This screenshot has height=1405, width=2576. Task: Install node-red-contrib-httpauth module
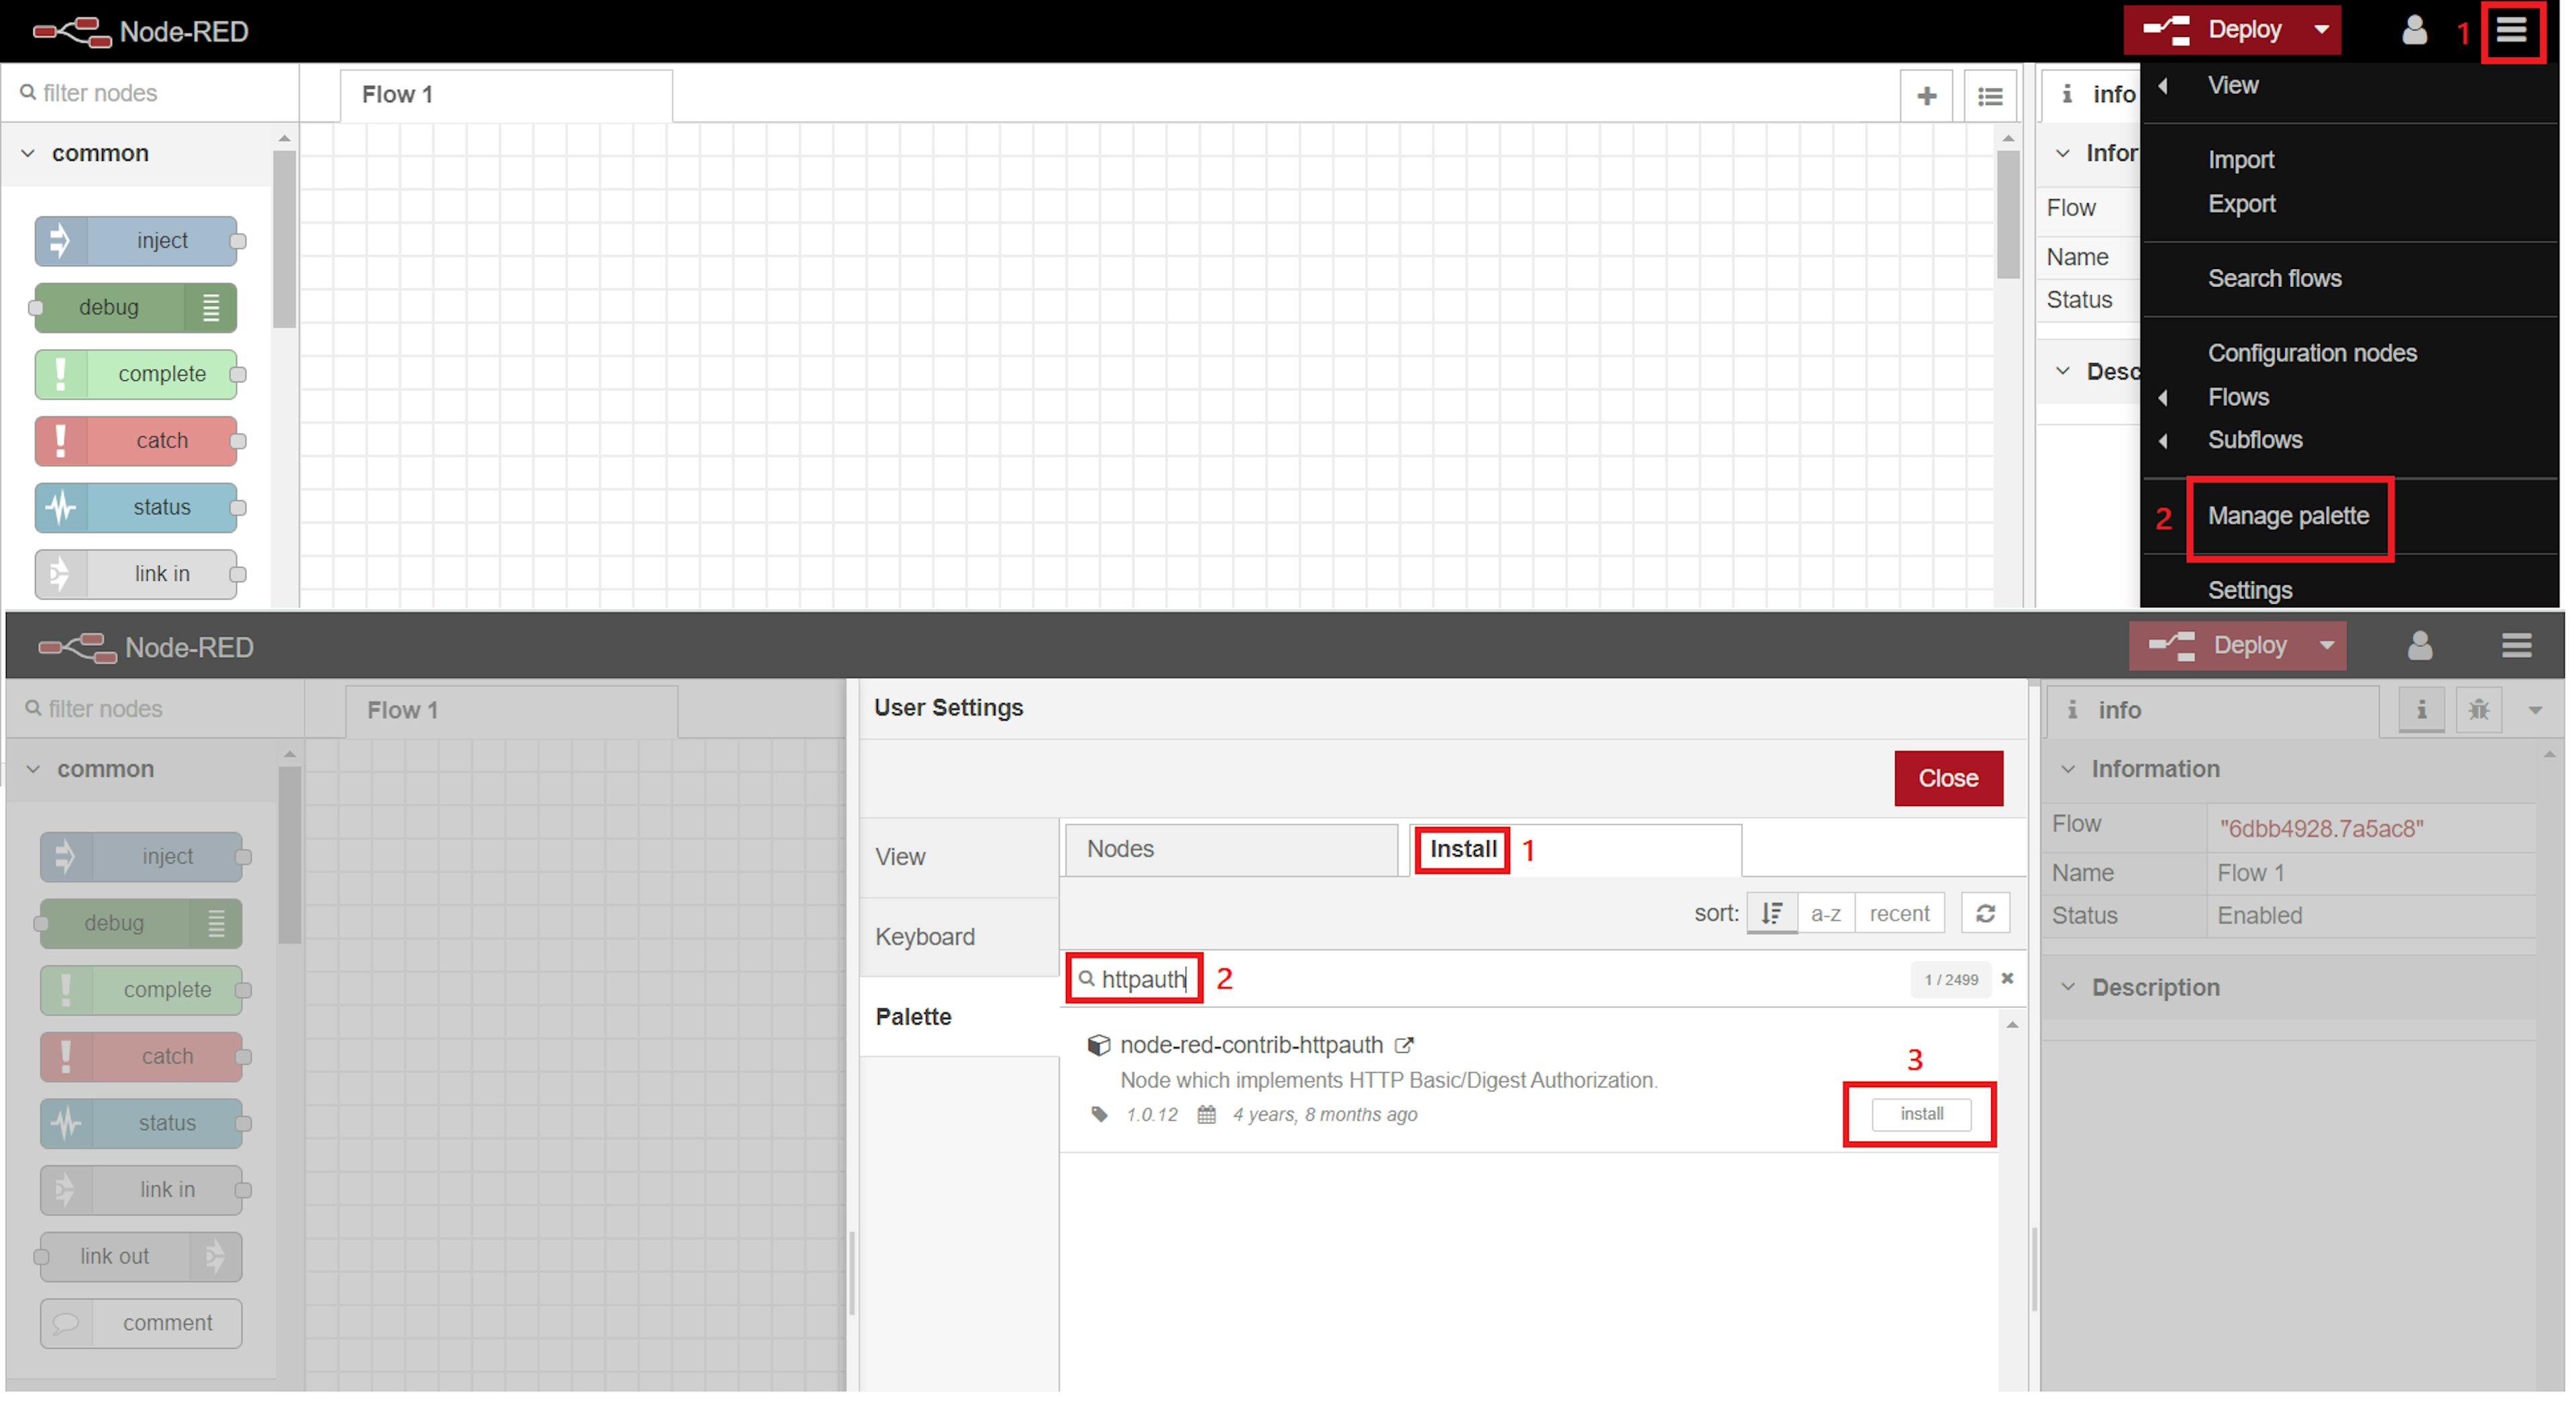[1921, 1114]
